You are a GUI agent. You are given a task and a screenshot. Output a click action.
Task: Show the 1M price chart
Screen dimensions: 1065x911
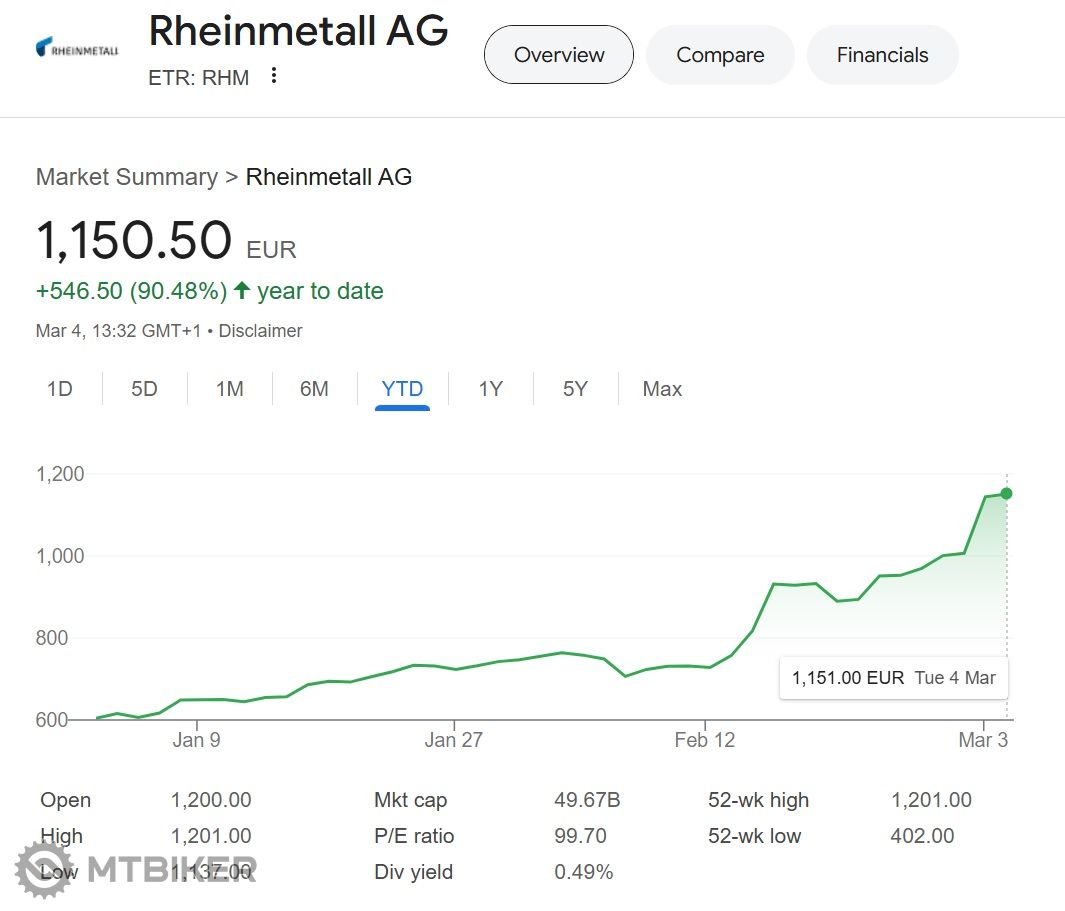(x=230, y=389)
